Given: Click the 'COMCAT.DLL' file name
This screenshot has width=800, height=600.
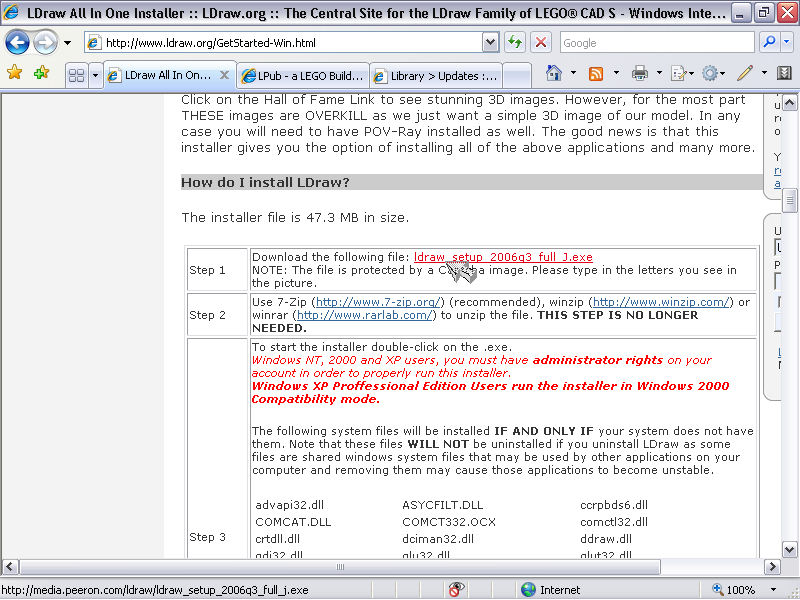Looking at the screenshot, I should 293,522.
